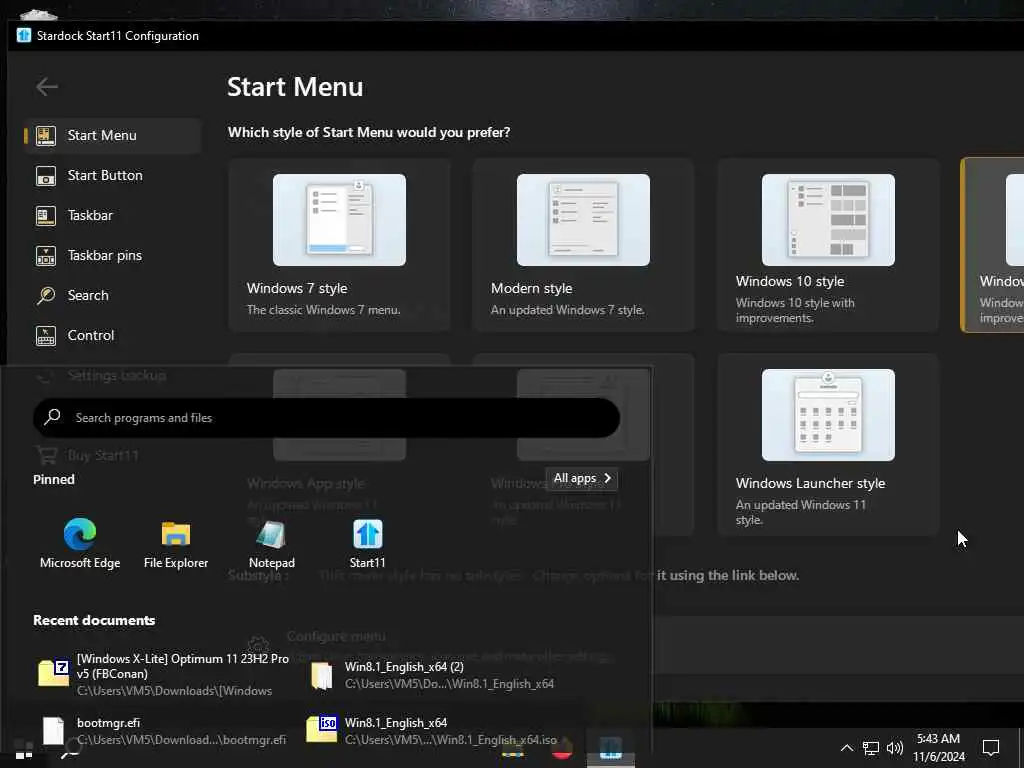1024x768 pixels.
Task: Click the Taskbar sidebar icon
Action: (46, 216)
